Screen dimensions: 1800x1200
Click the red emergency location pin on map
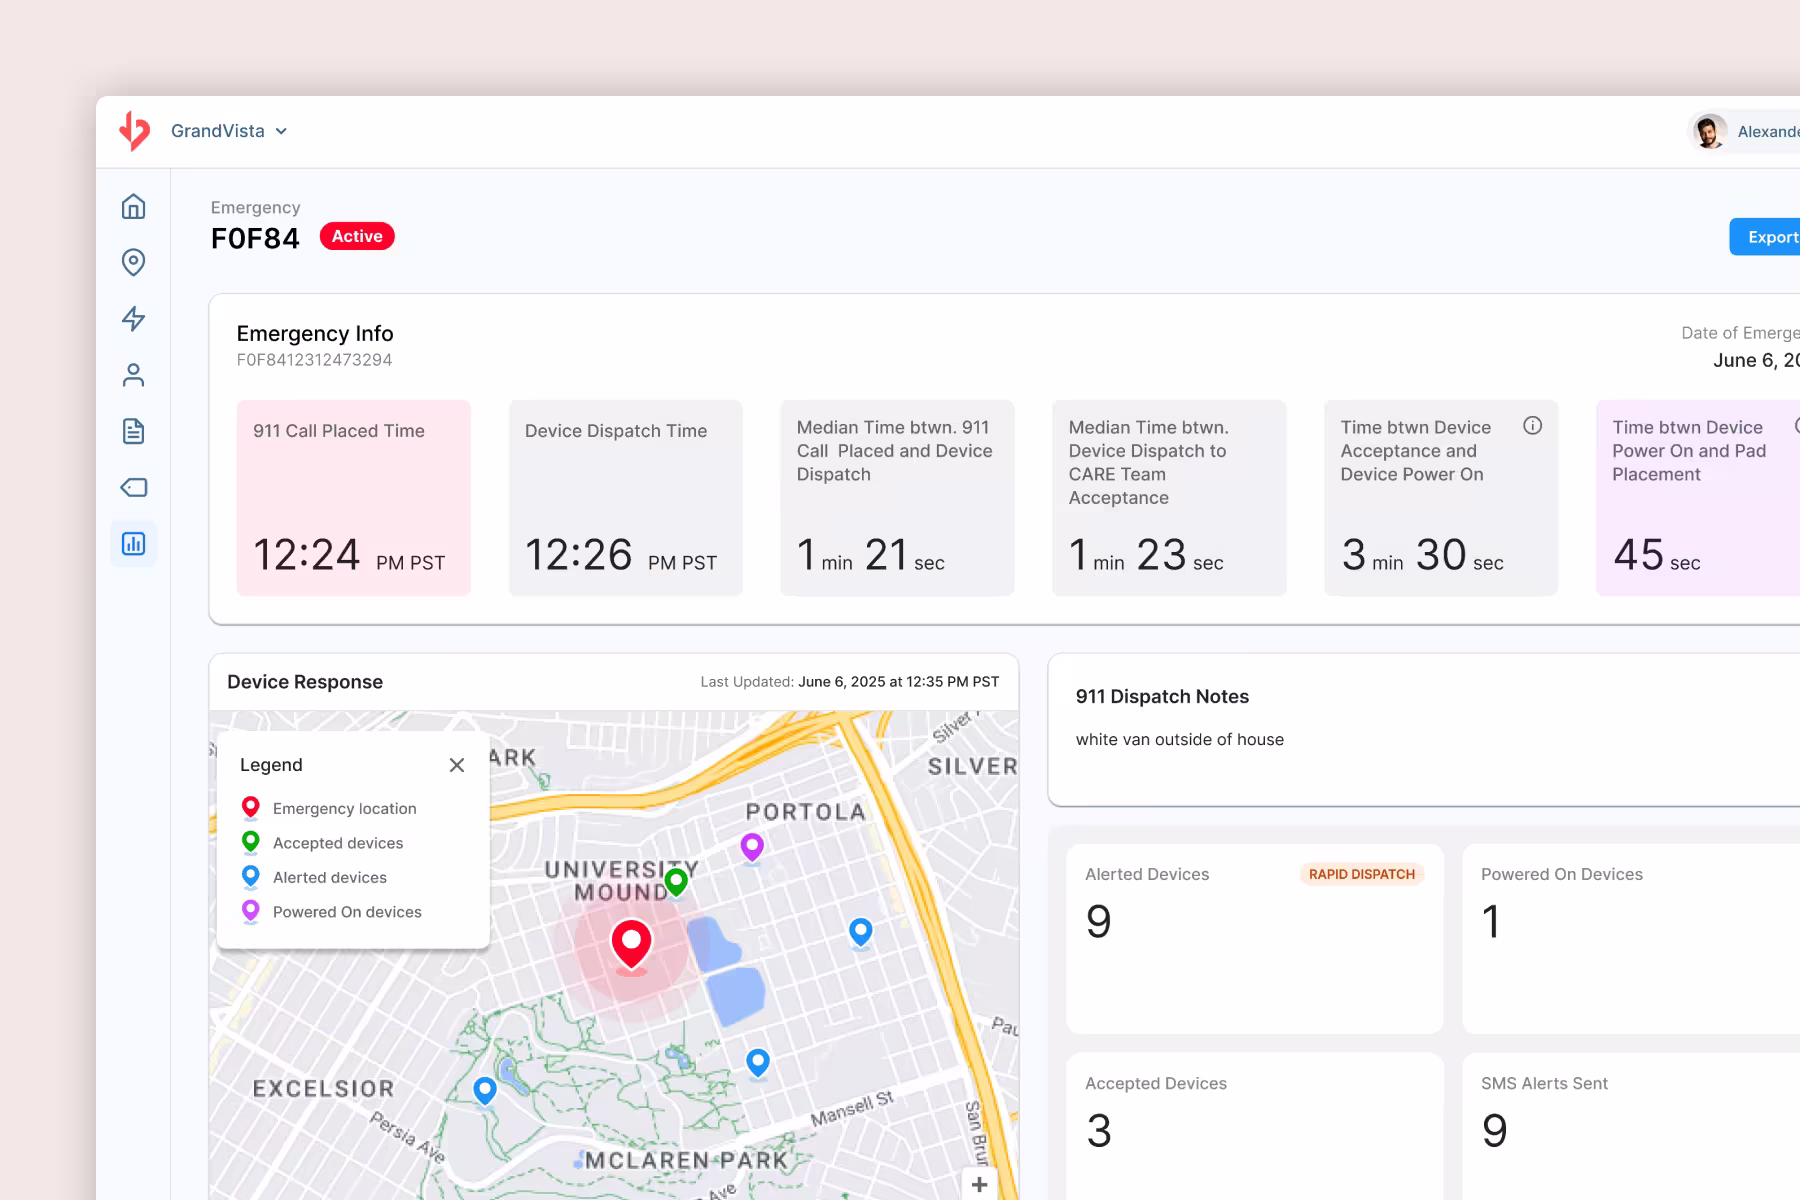(x=631, y=945)
